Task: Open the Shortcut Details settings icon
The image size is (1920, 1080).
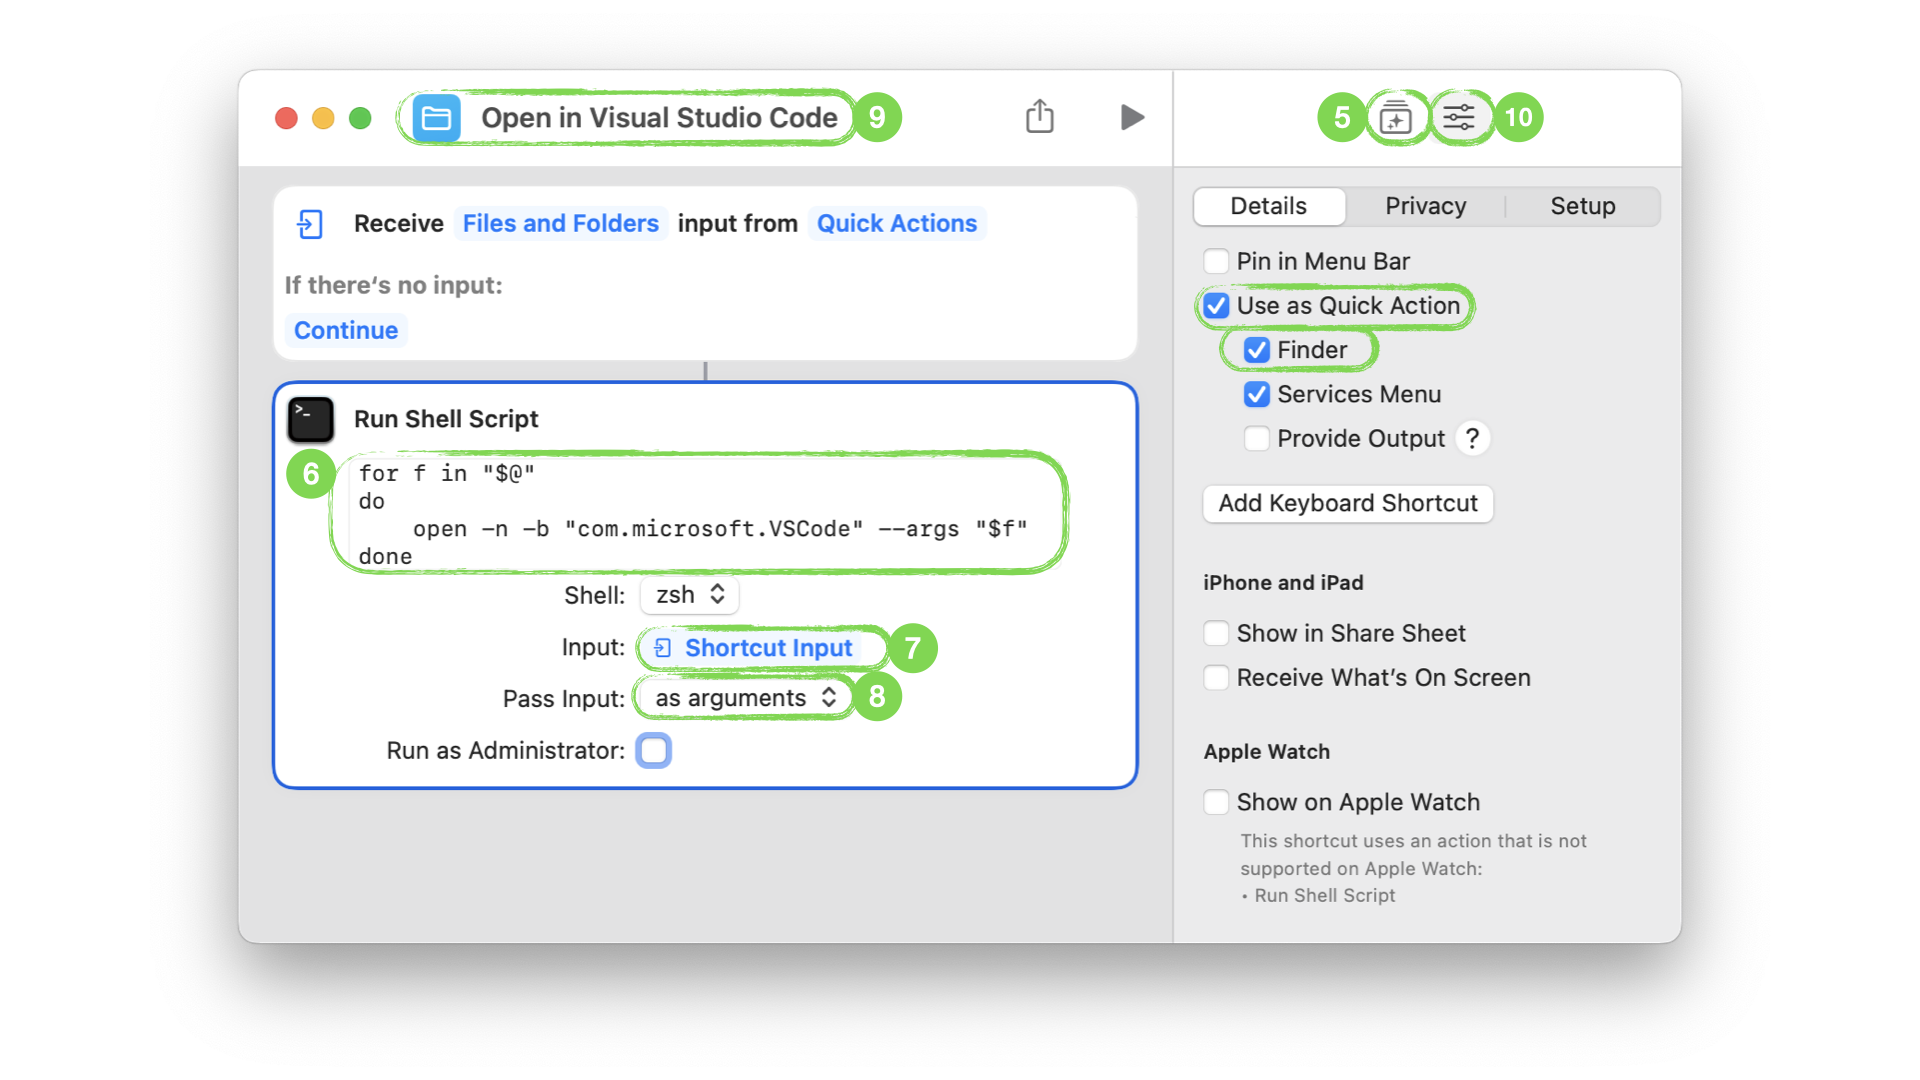Action: click(x=1459, y=118)
